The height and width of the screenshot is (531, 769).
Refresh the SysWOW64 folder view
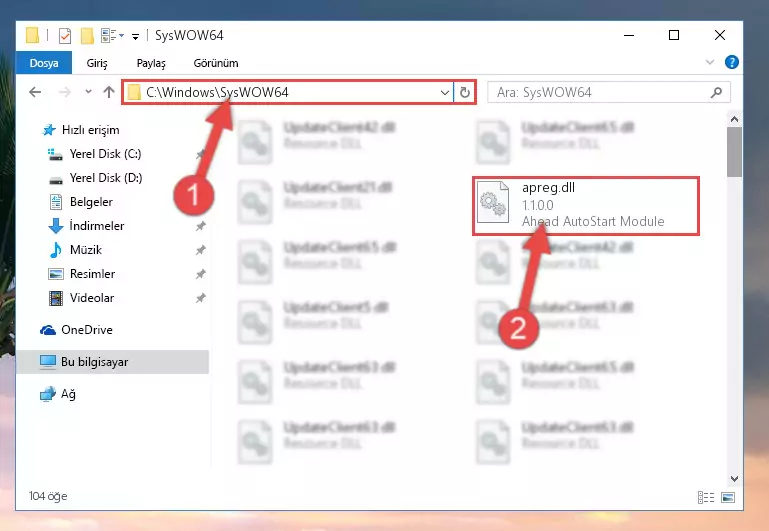coord(464,92)
